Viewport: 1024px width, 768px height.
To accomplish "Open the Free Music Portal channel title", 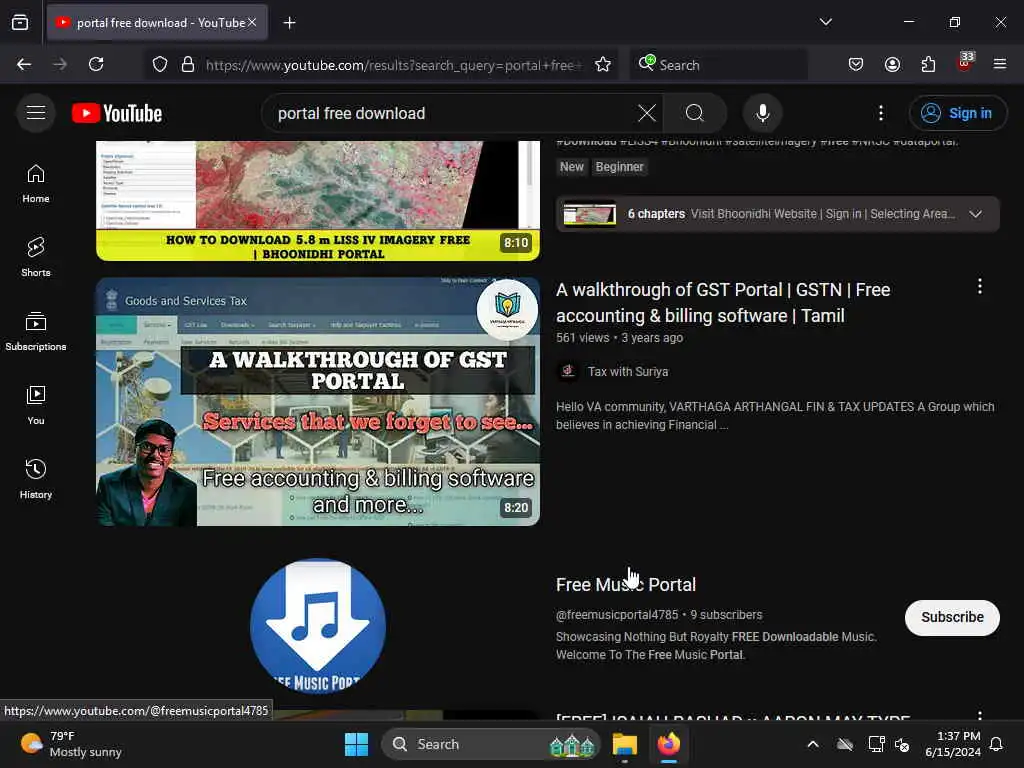I will [x=626, y=584].
